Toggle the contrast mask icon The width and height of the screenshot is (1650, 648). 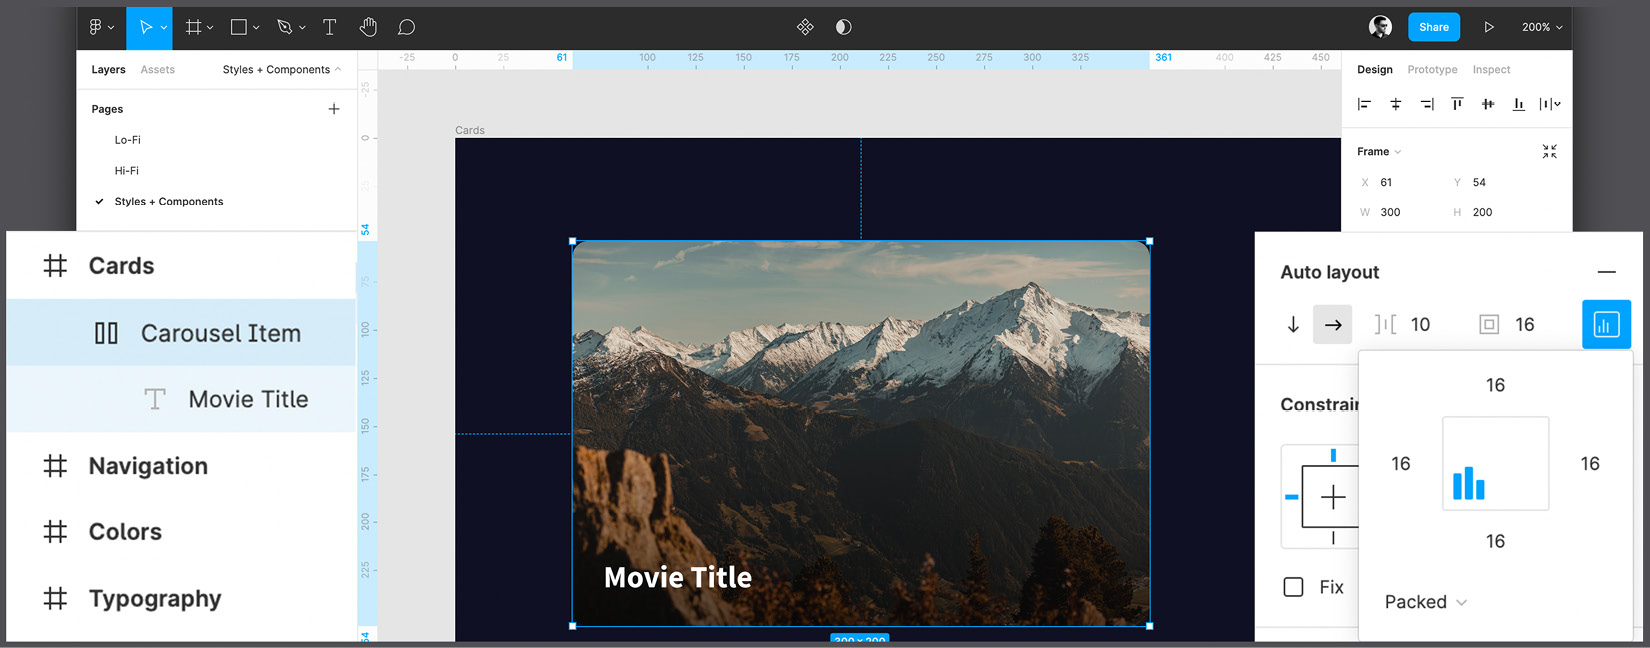(x=843, y=27)
